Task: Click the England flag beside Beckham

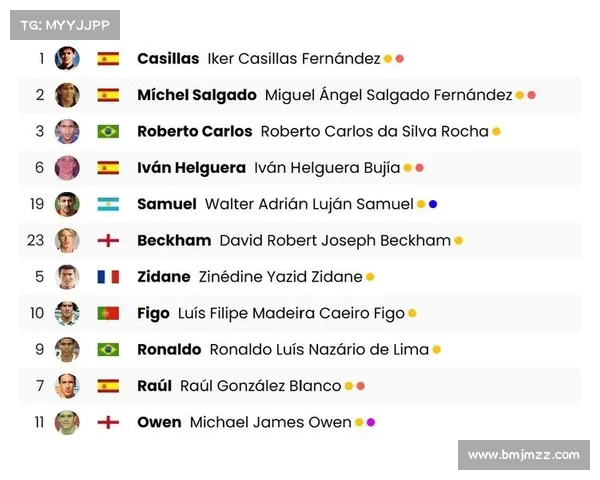Action: pos(108,241)
